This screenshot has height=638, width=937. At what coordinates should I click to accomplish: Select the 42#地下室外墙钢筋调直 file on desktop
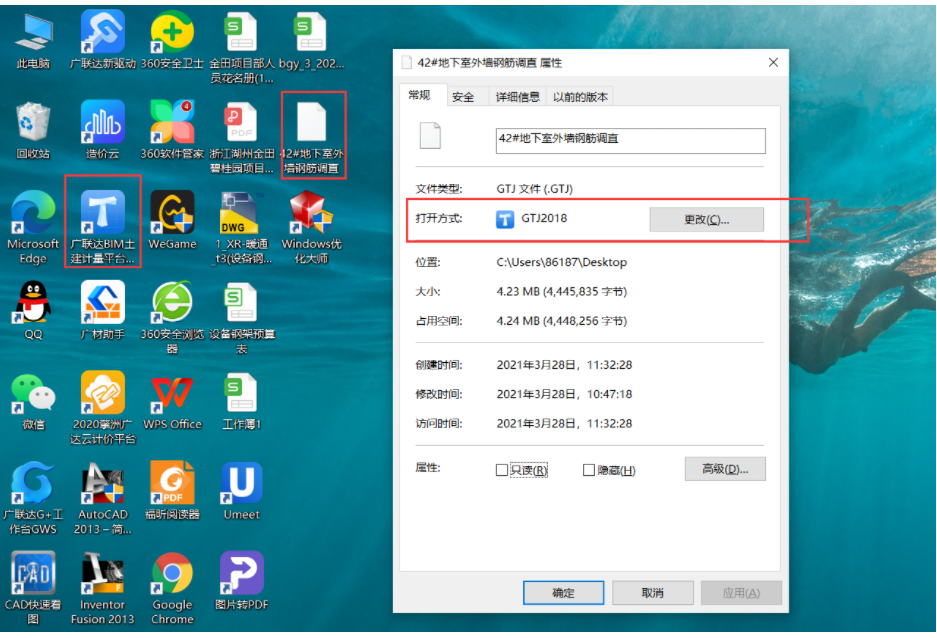(312, 137)
